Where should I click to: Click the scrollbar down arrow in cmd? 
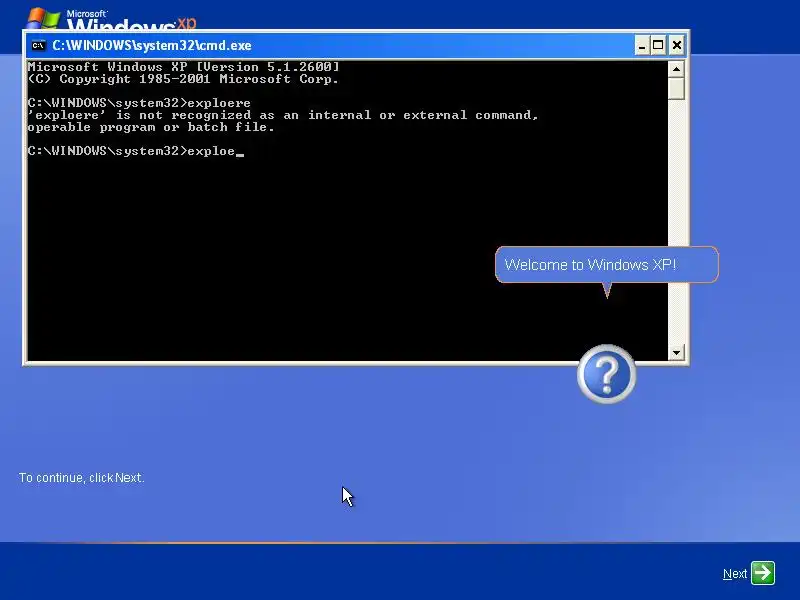(676, 353)
